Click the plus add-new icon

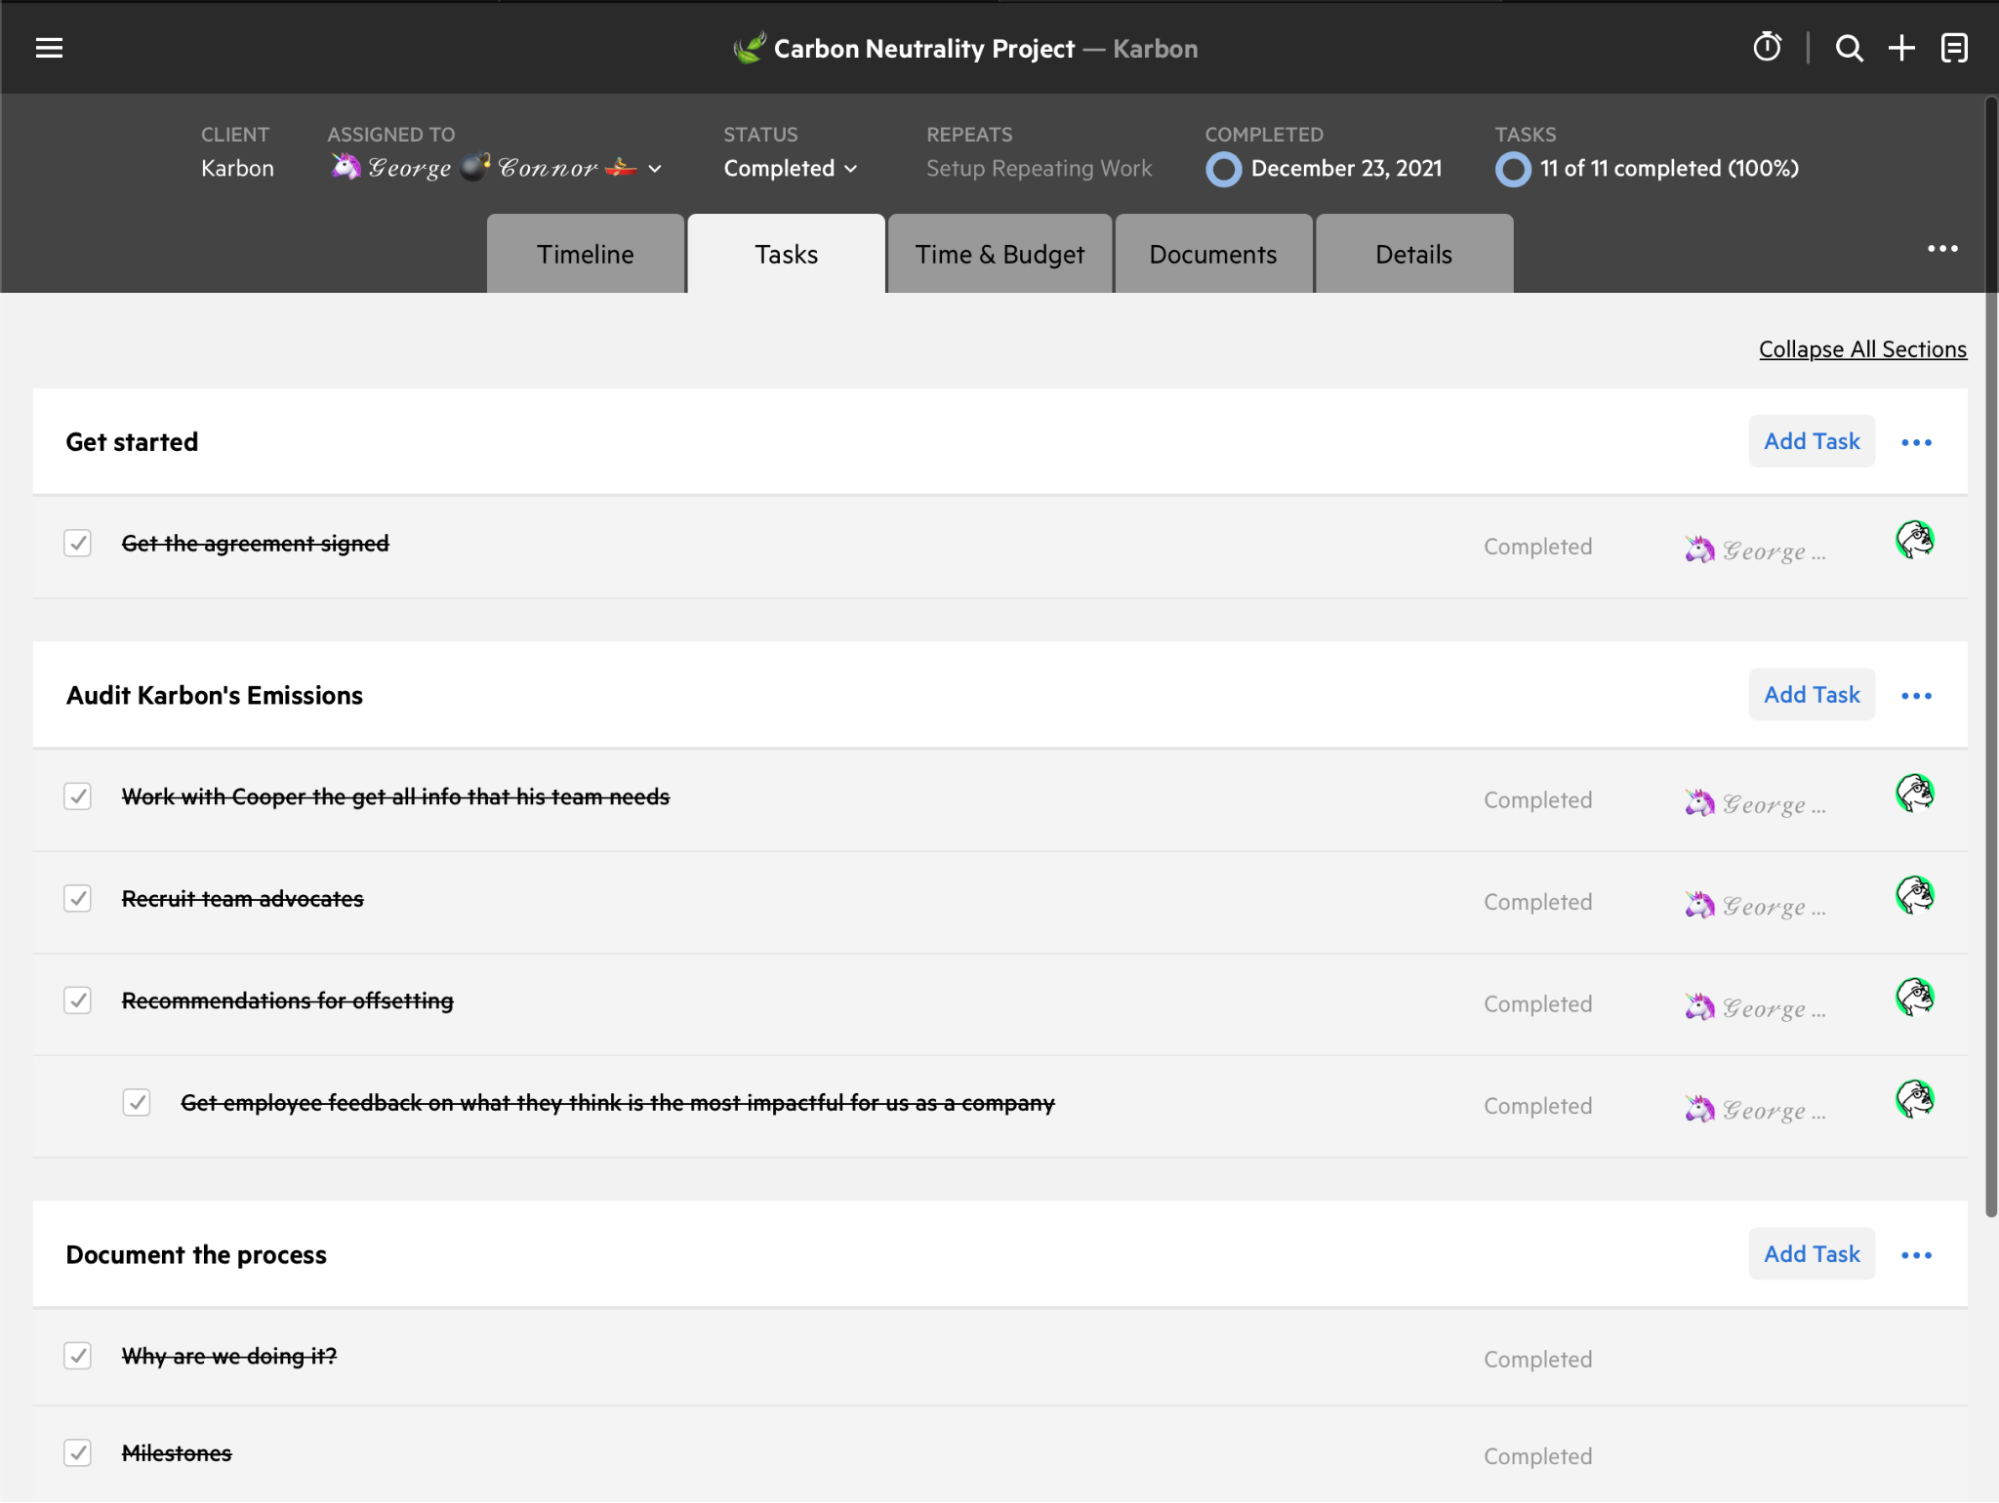tap(1901, 48)
